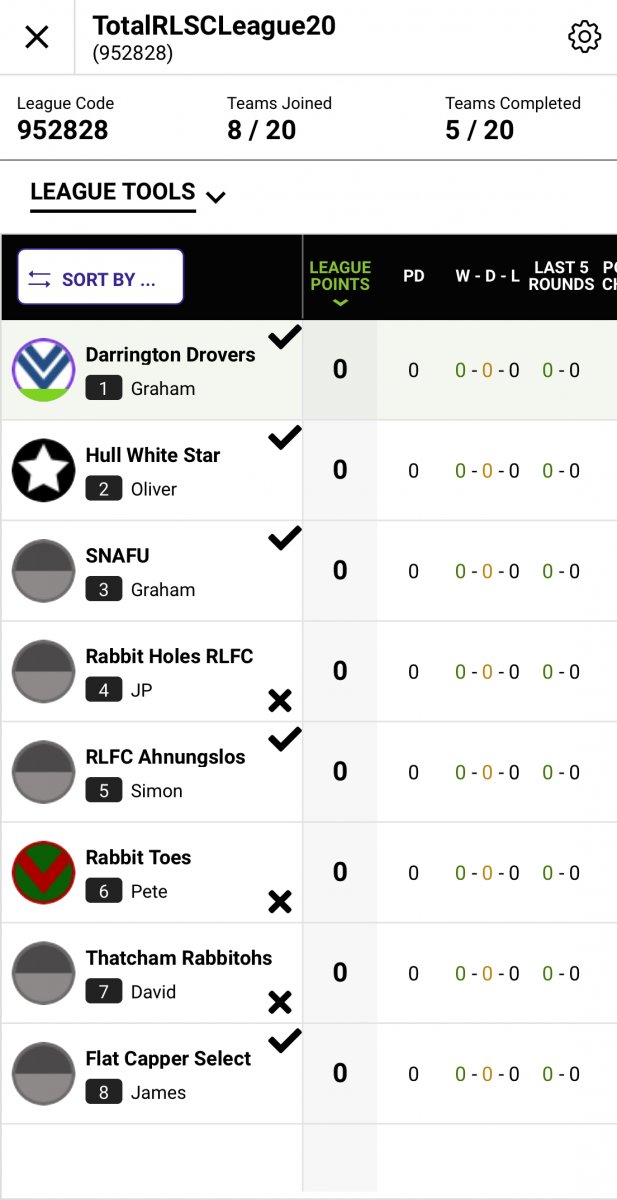Tap Rabbit Toes red-green team logo

tap(44, 873)
